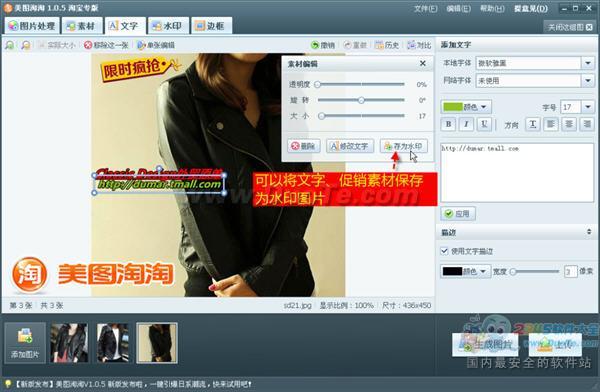Click the transparency (透明度) slider handle
600x392 pixels.
point(317,84)
